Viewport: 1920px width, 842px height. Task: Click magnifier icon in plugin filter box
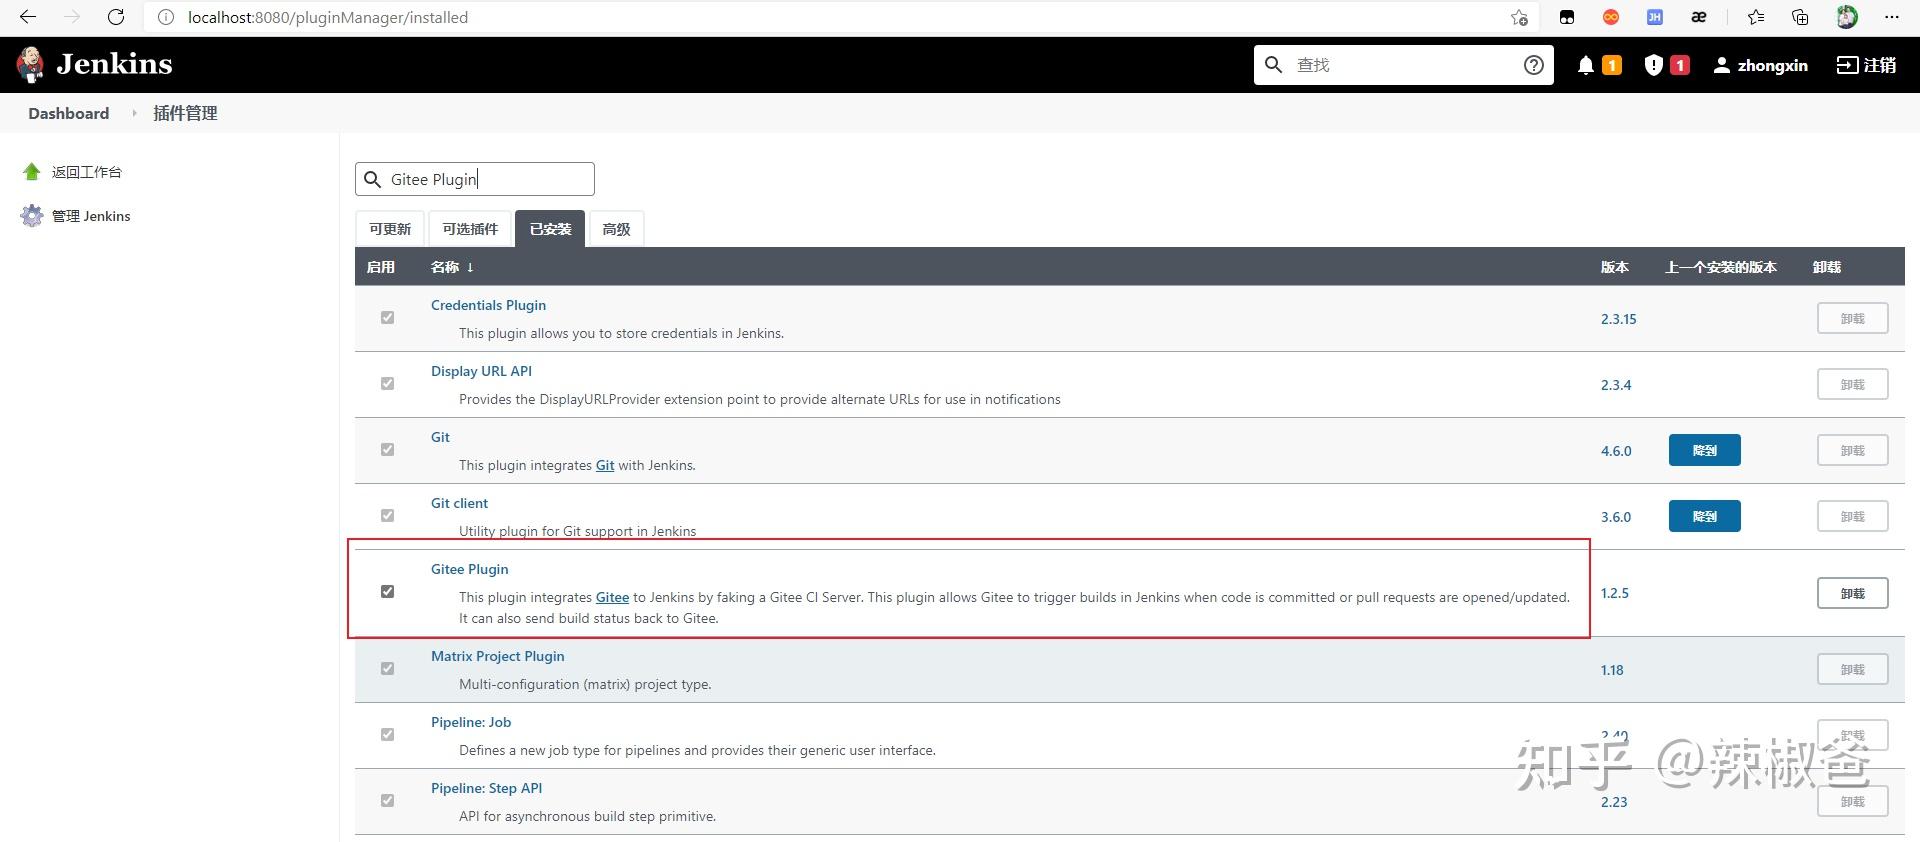372,179
